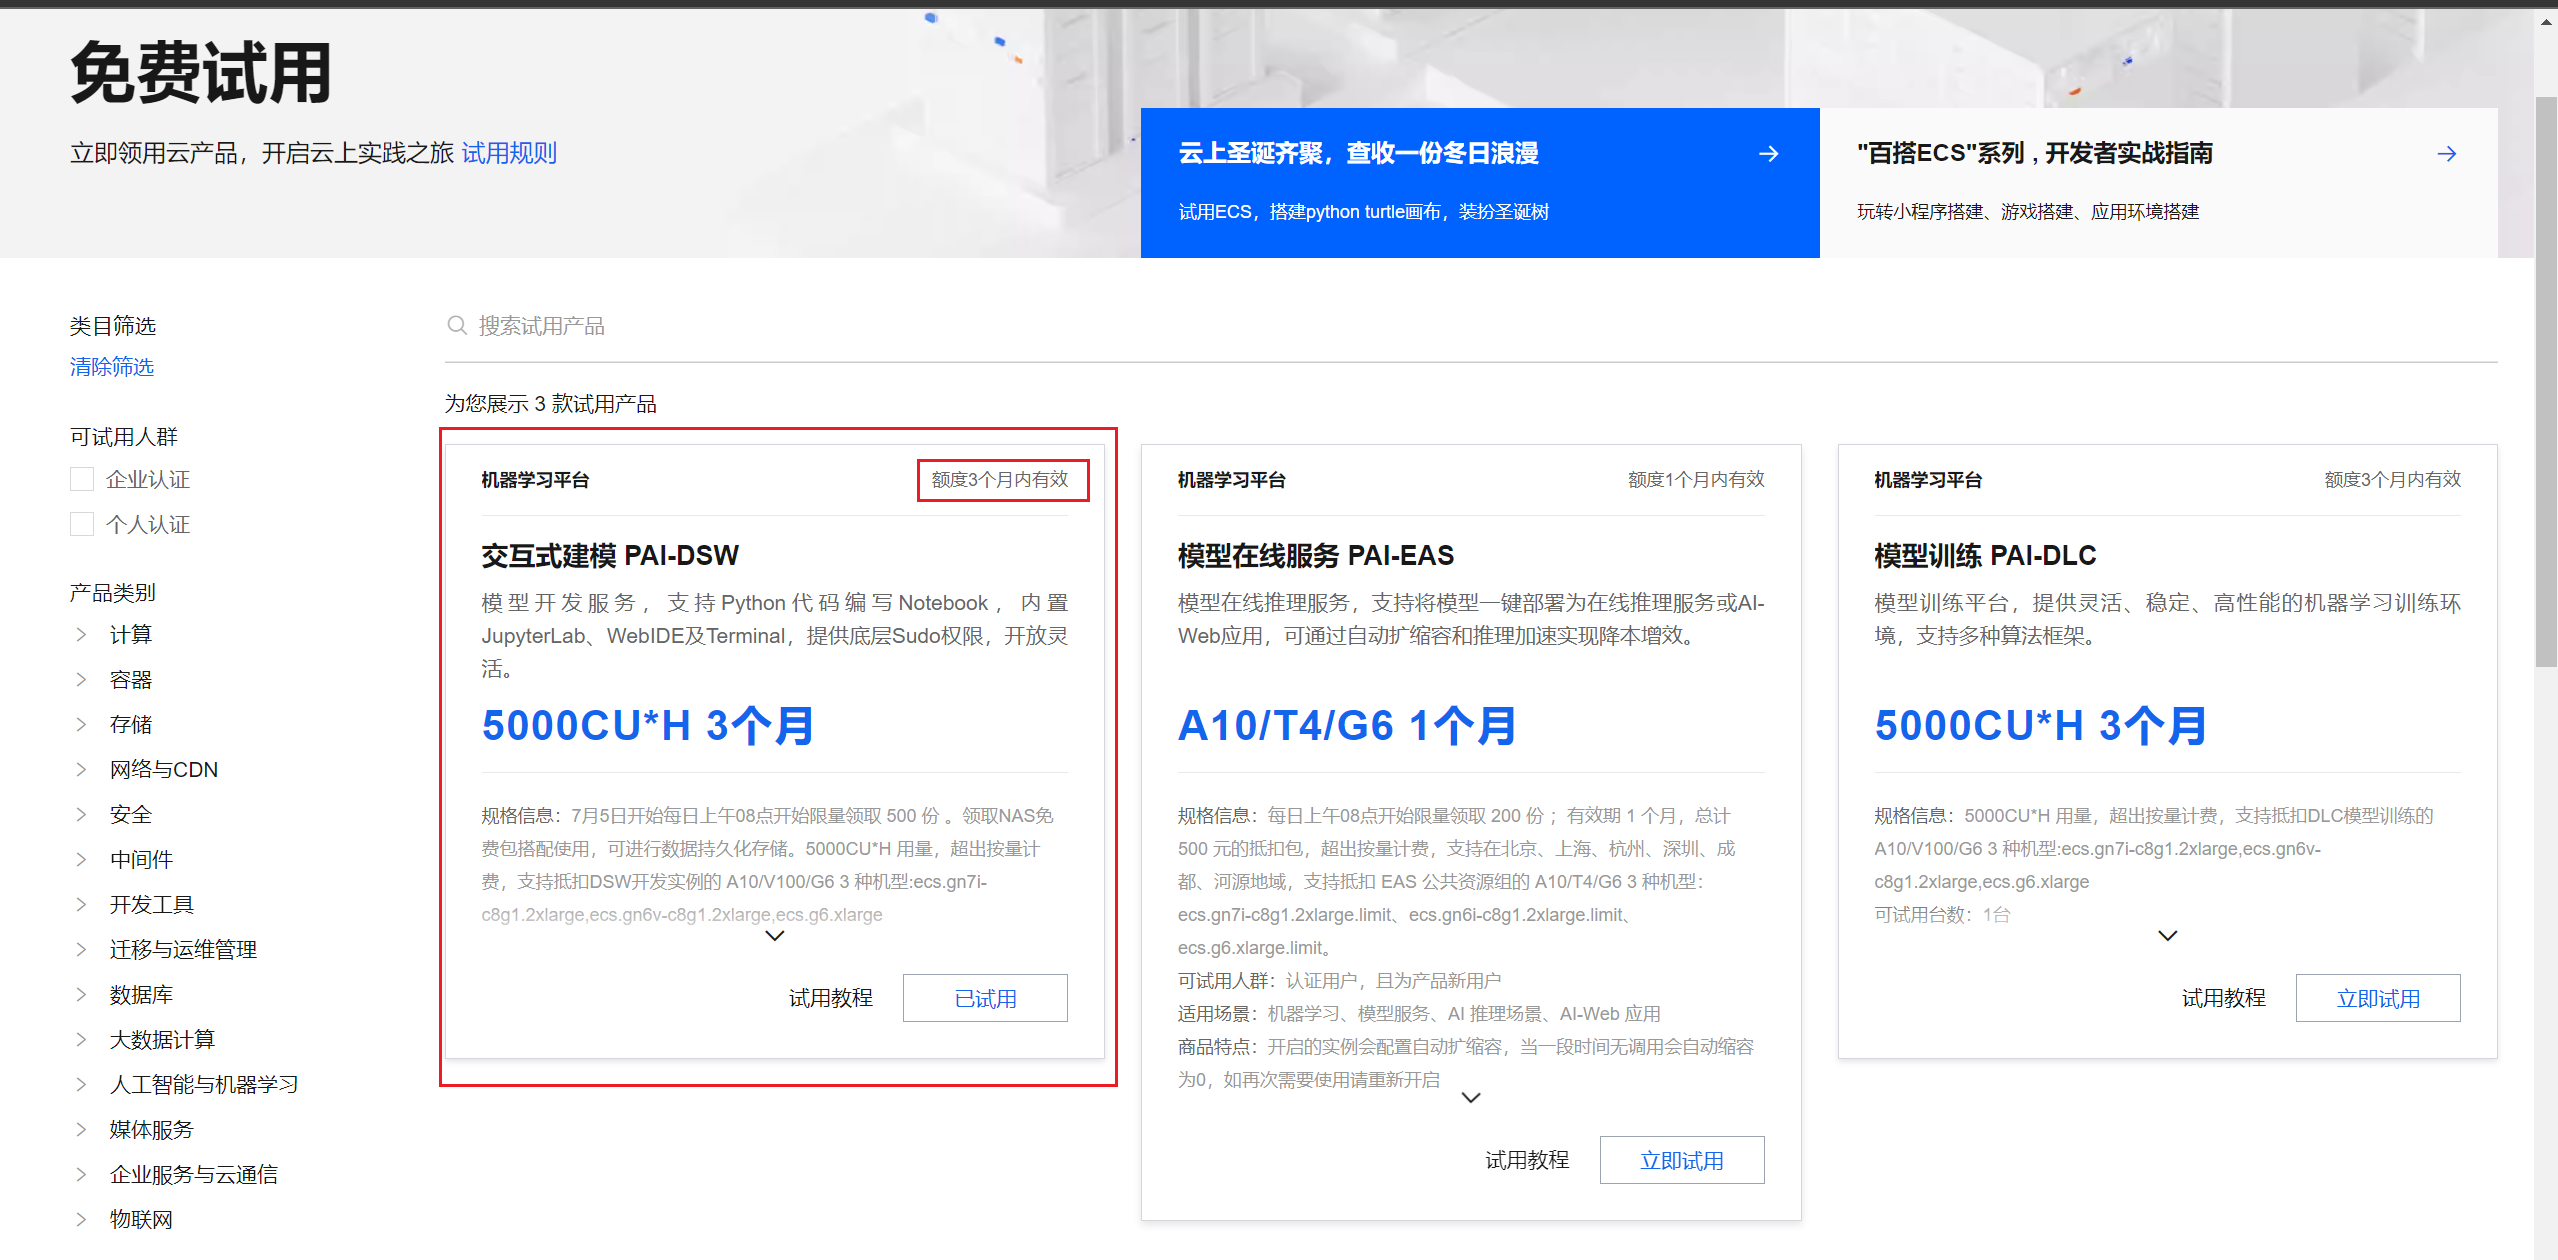2558x1260 pixels.
Task: Expand the 容器 product category
Action: [130, 680]
